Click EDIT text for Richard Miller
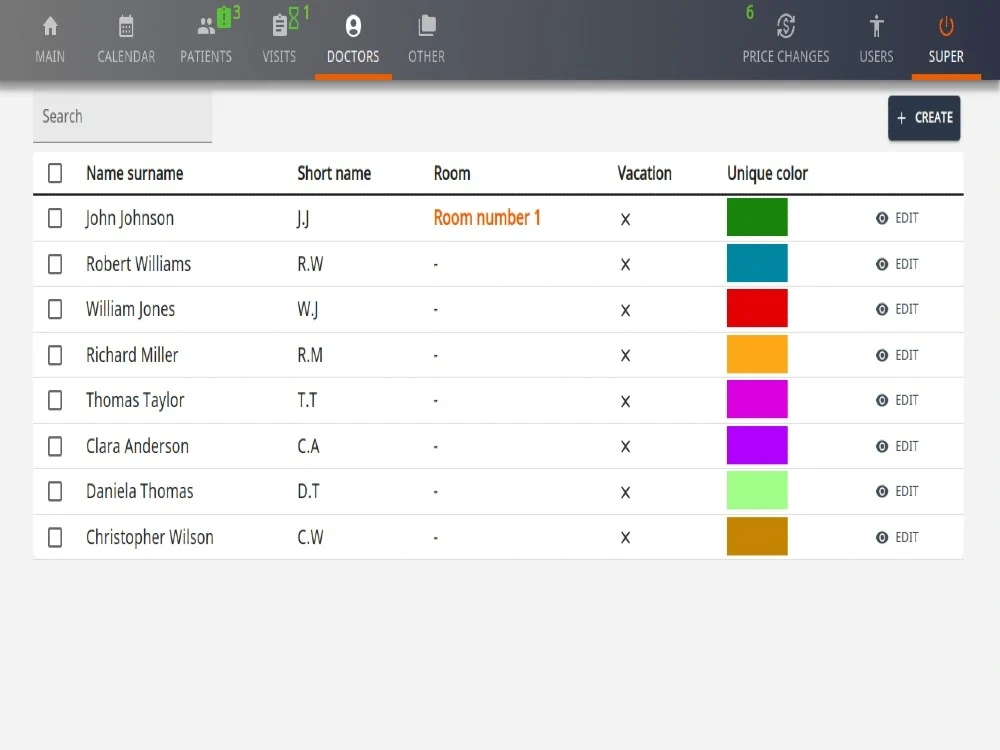 [906, 355]
